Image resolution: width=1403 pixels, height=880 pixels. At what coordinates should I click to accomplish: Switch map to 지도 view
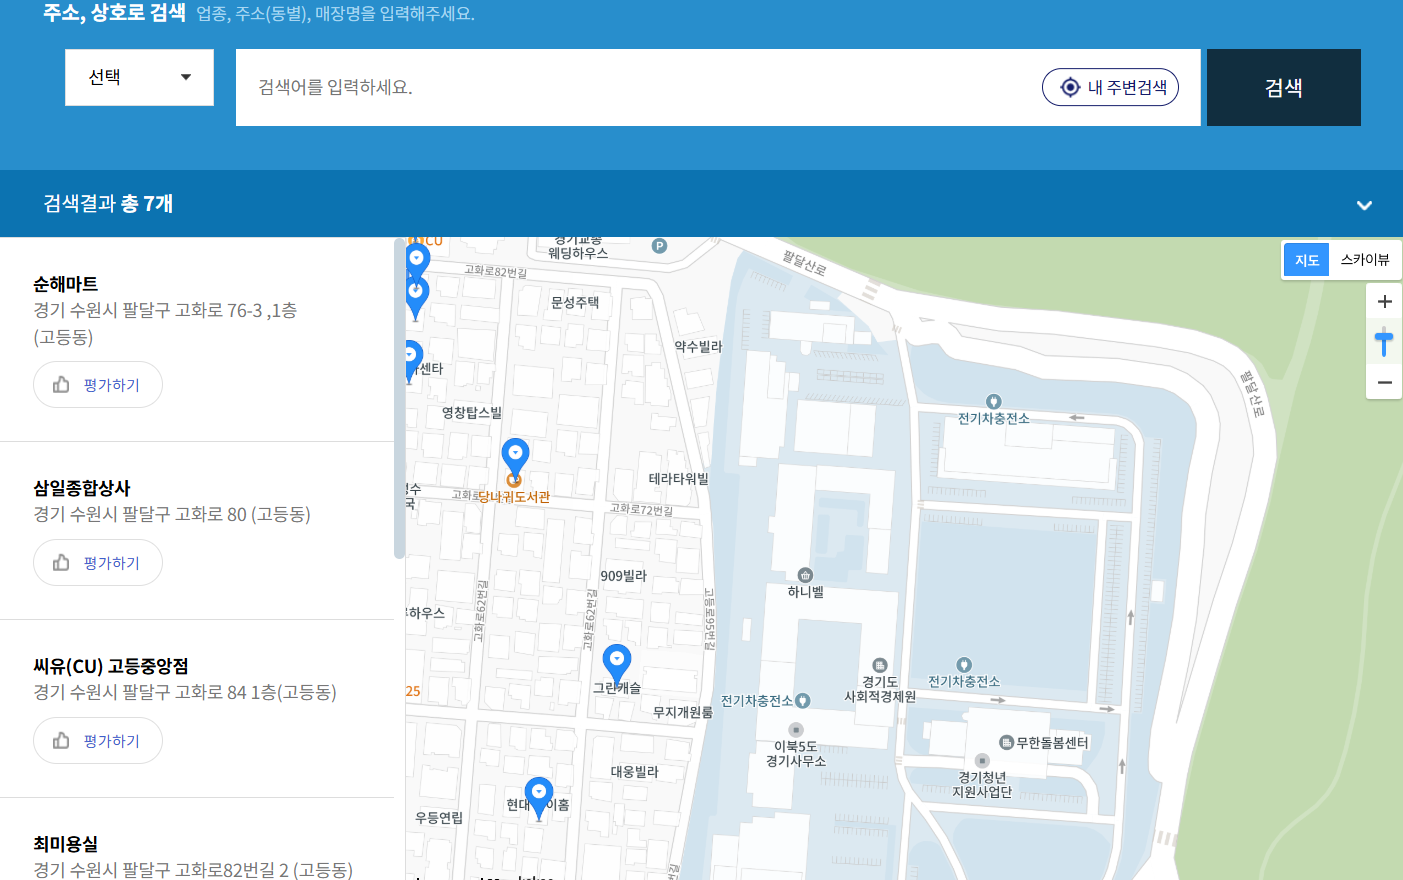click(x=1307, y=260)
